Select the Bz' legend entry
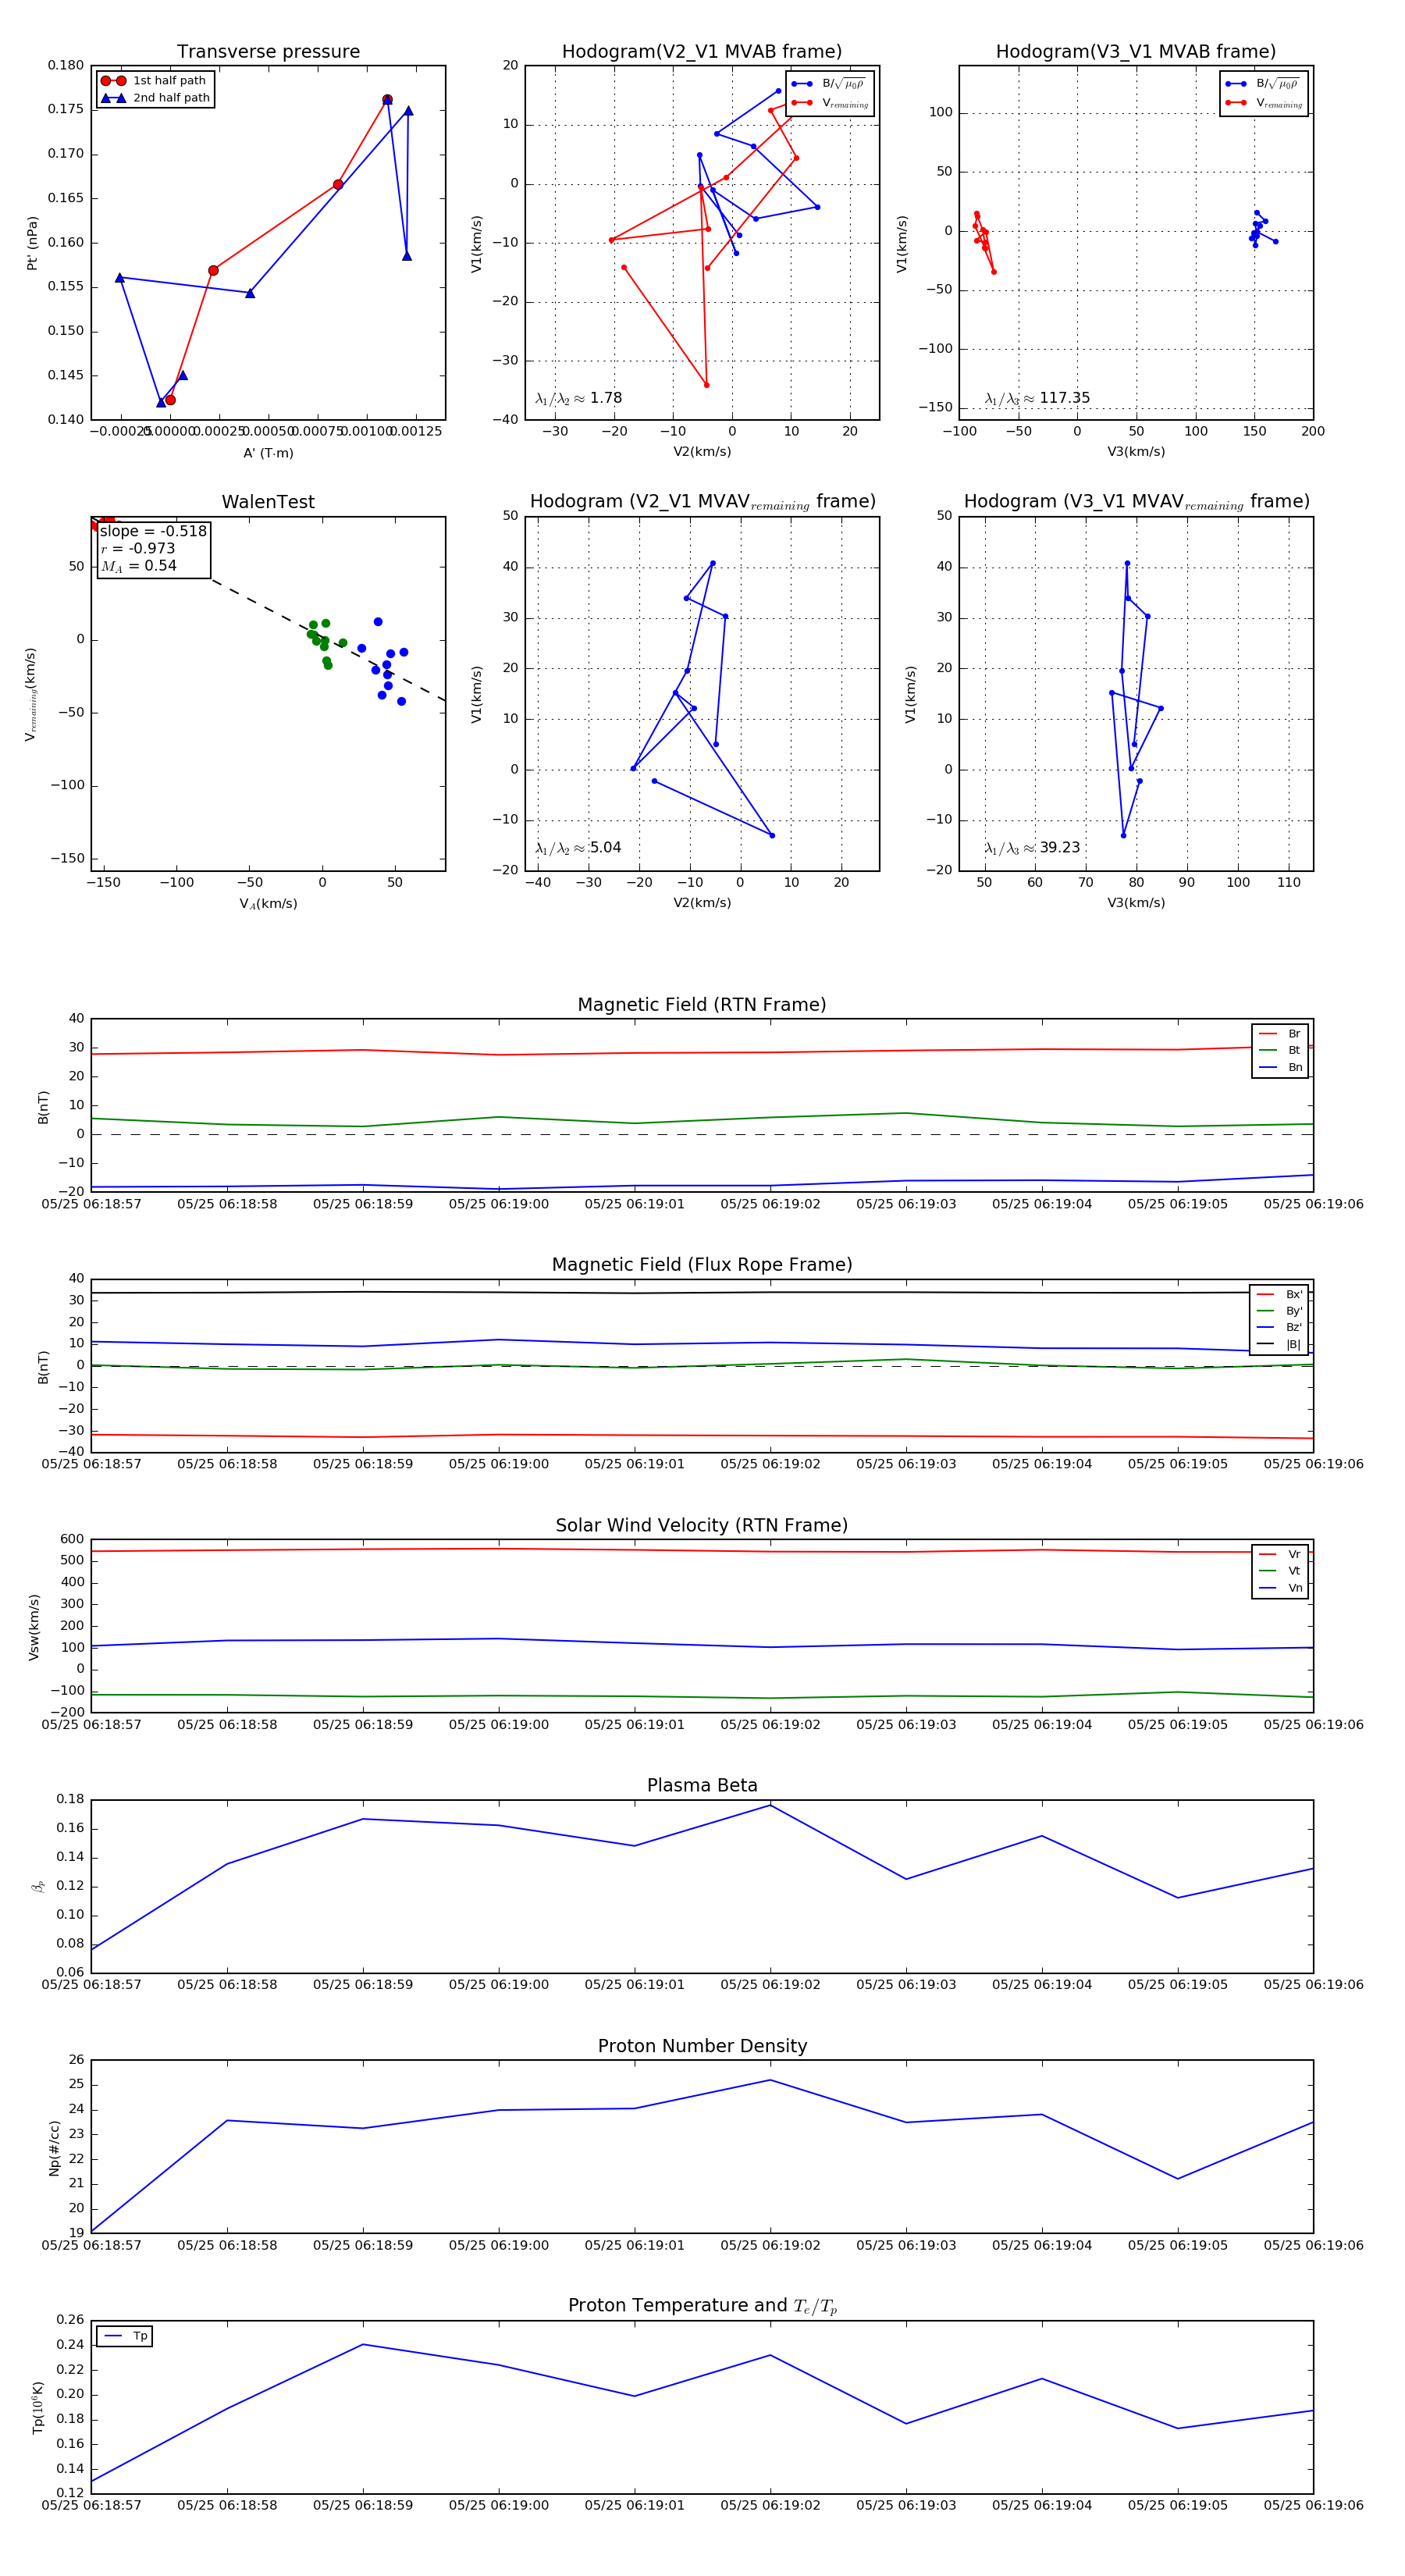The width and height of the screenshot is (1405, 2576). 1280,1328
